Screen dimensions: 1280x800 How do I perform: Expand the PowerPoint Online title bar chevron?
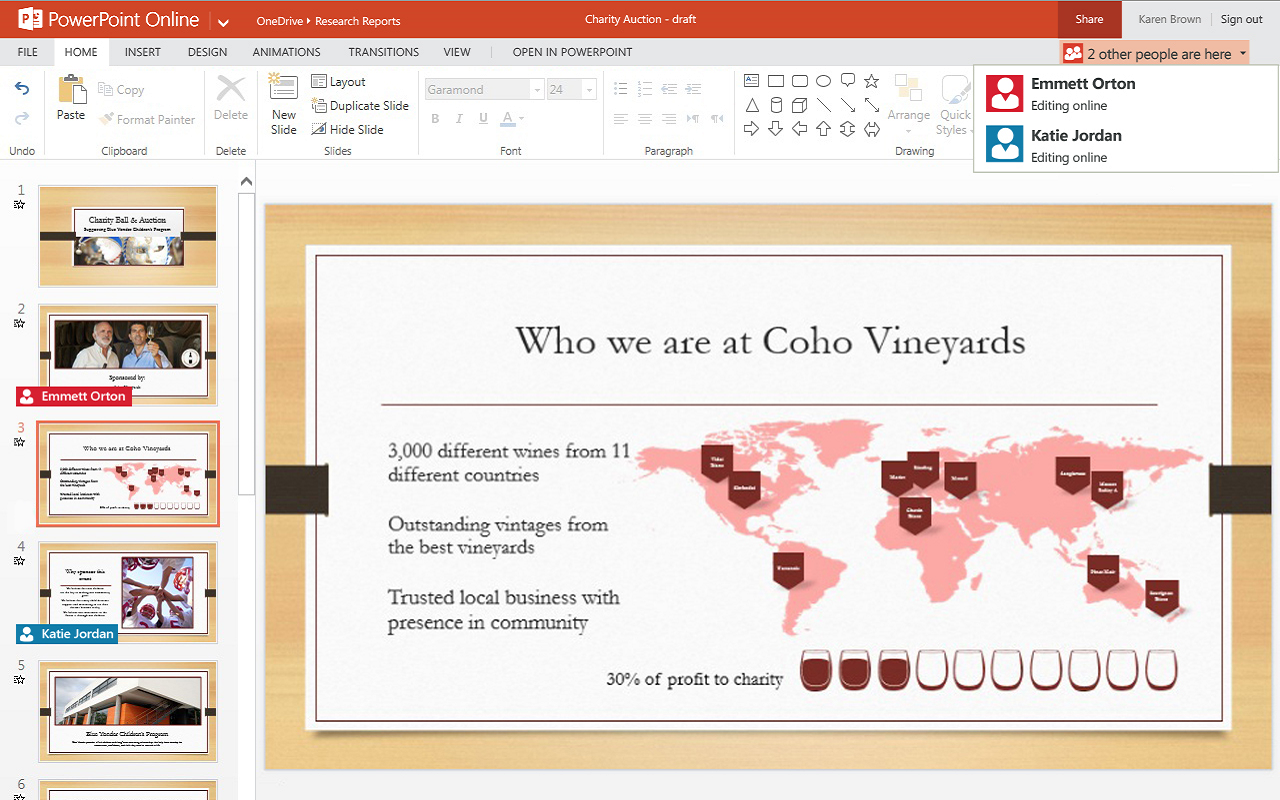(223, 19)
